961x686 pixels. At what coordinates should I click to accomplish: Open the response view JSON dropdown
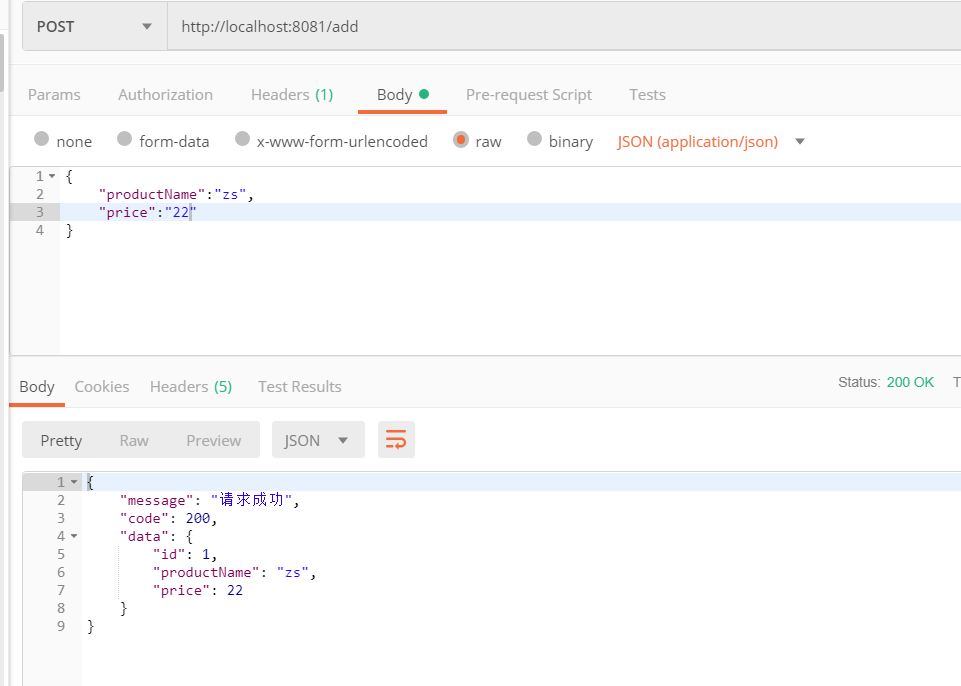[318, 439]
